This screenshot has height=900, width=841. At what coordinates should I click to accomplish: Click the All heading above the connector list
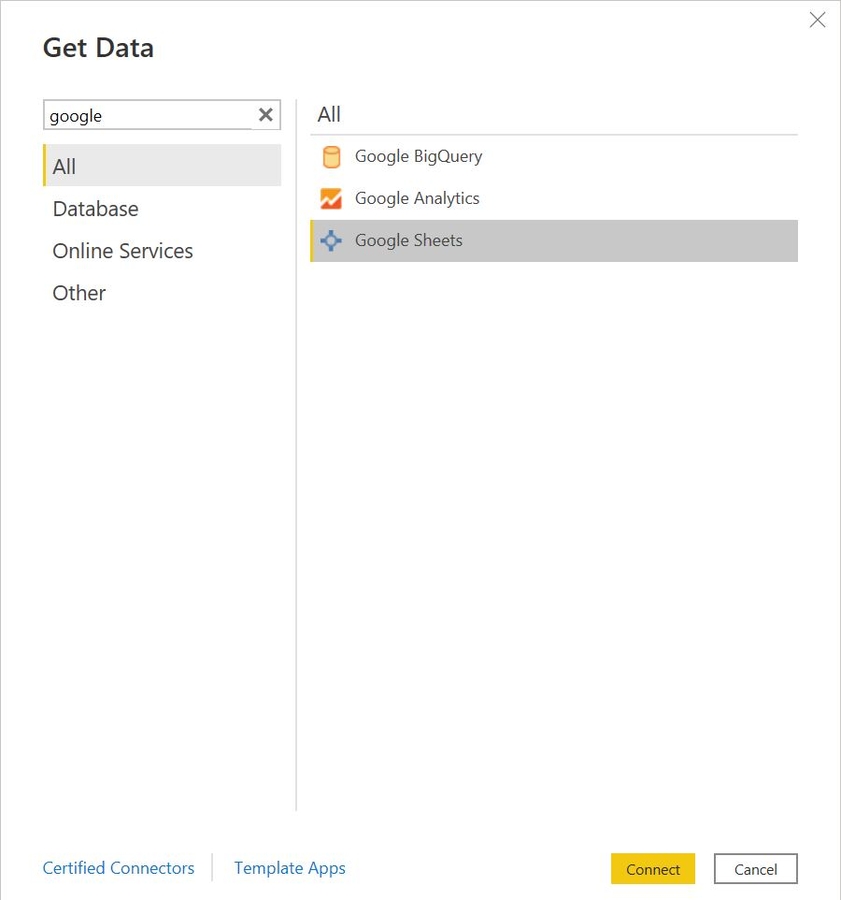point(328,114)
